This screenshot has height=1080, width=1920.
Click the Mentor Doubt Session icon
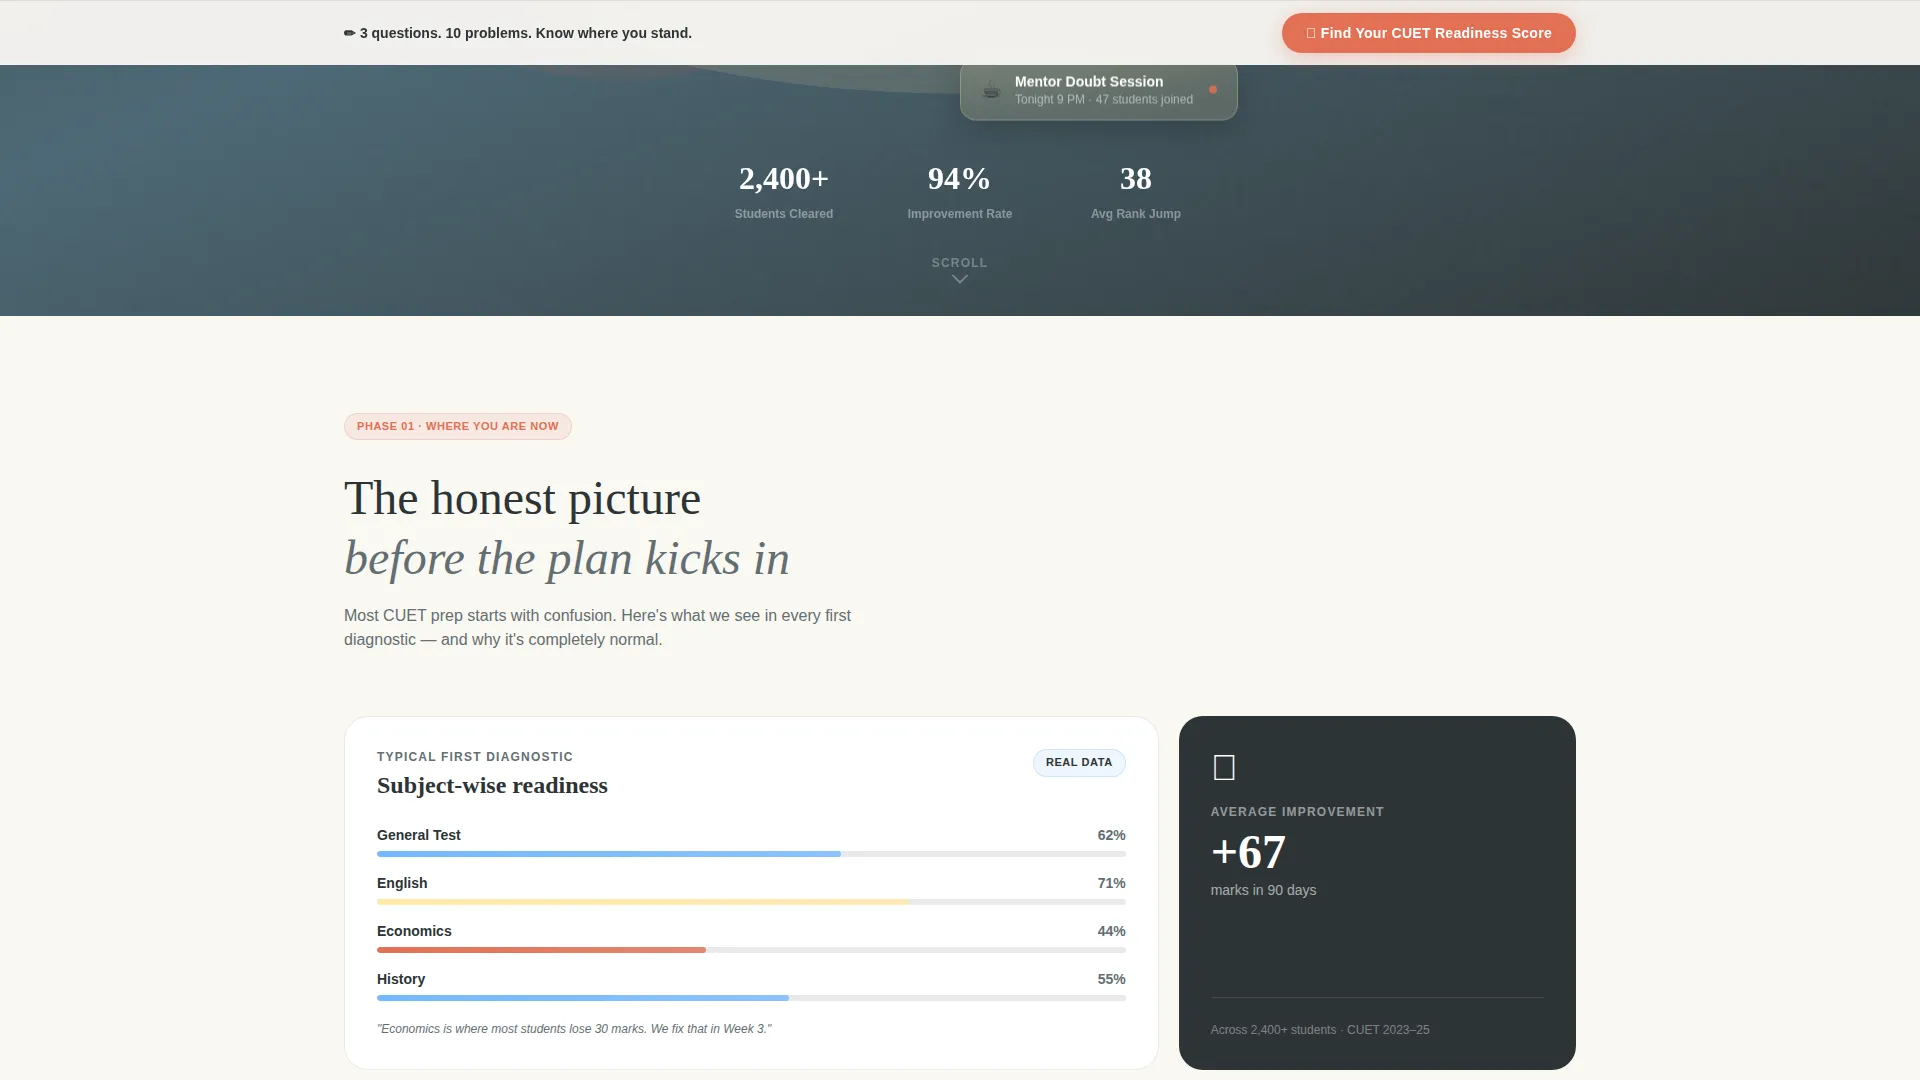click(x=991, y=90)
